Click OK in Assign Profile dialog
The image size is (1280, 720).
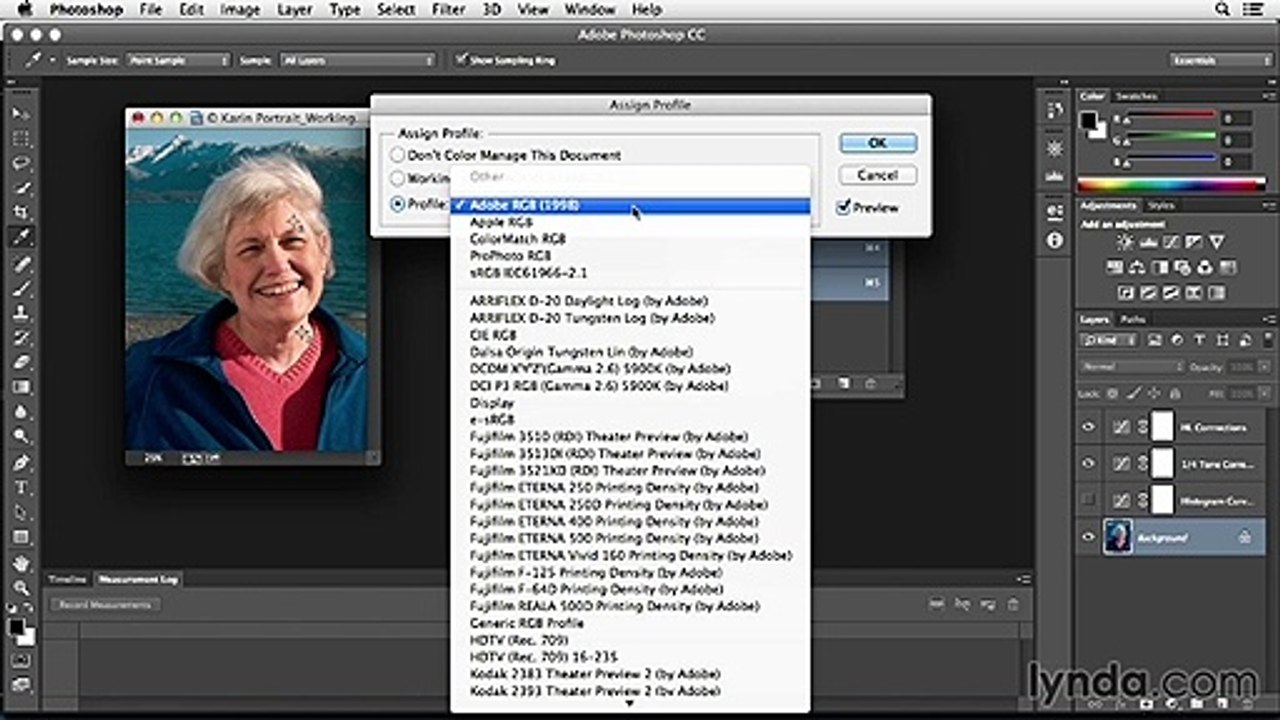click(878, 143)
